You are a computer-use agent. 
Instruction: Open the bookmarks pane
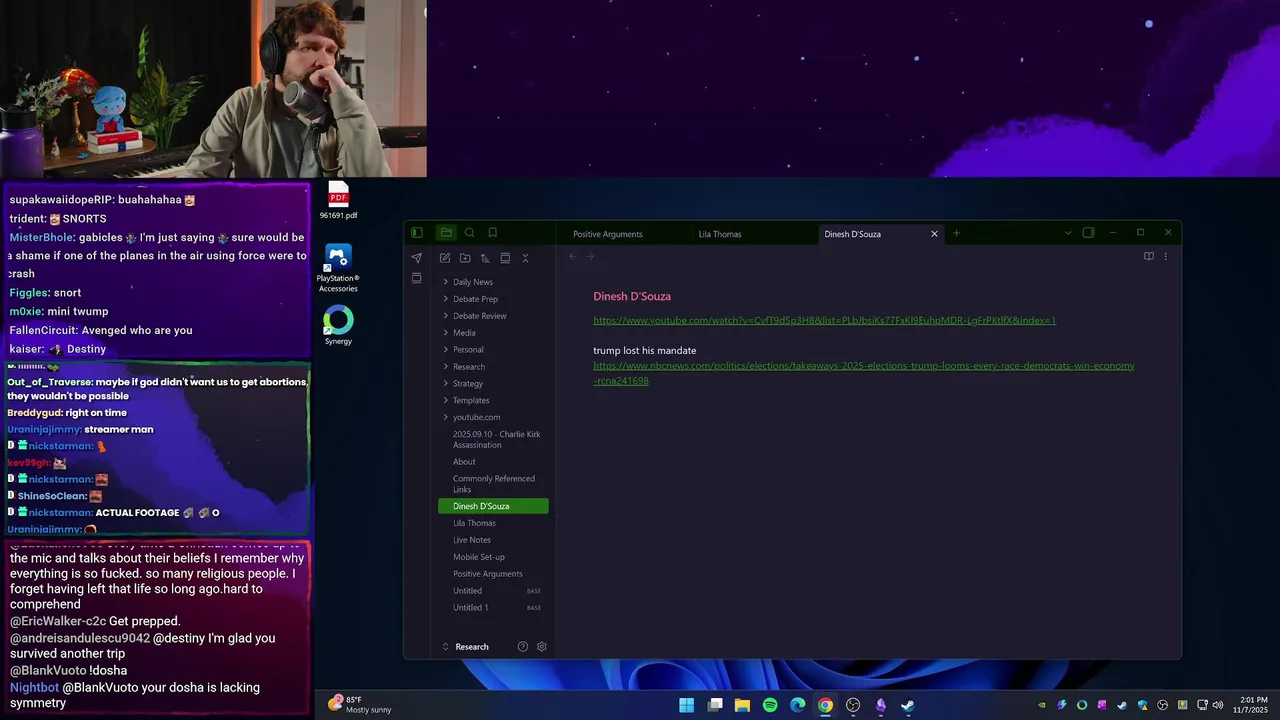point(493,233)
